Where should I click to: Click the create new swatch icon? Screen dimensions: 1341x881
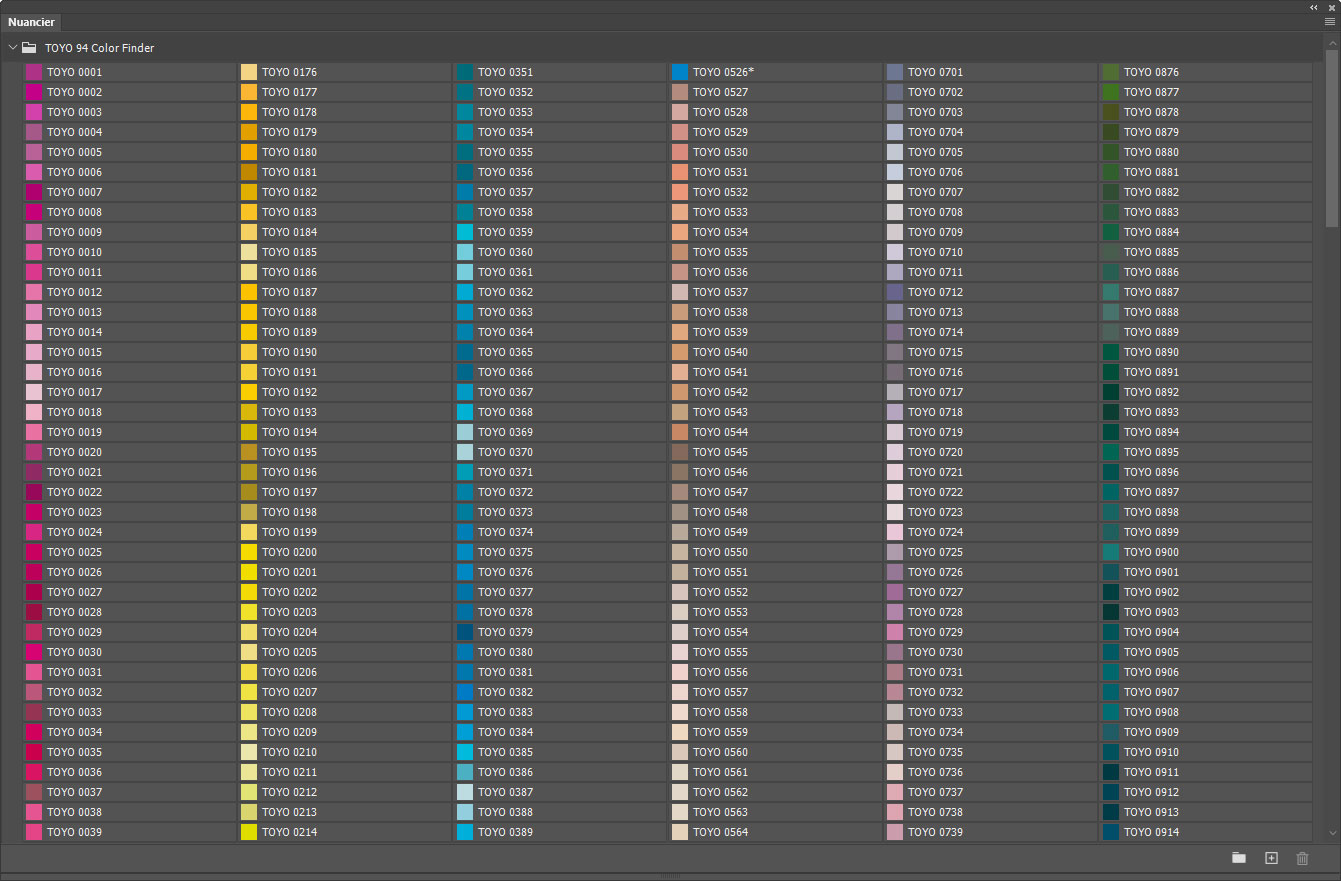1271,858
